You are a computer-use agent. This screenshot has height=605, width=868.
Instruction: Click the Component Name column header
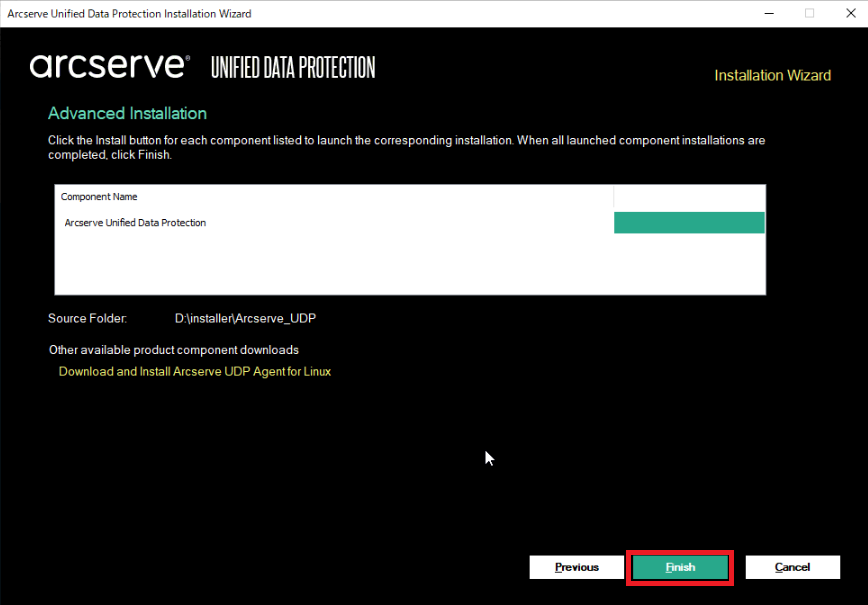pyautogui.click(x=334, y=197)
